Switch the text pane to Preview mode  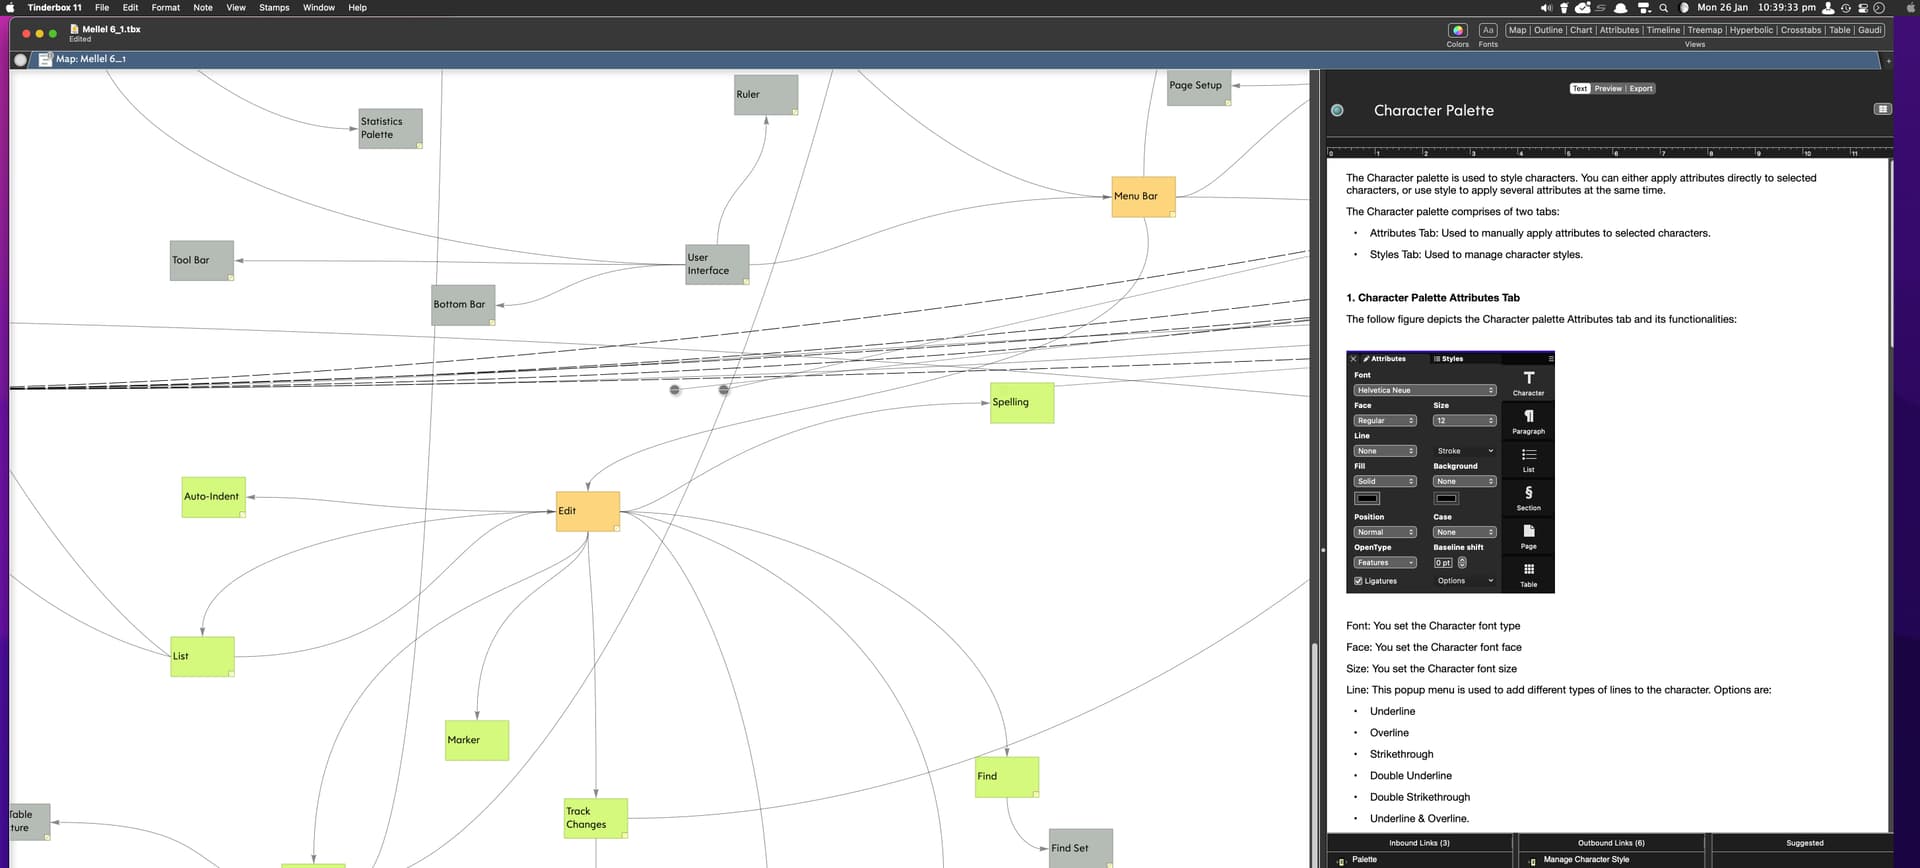tap(1608, 89)
